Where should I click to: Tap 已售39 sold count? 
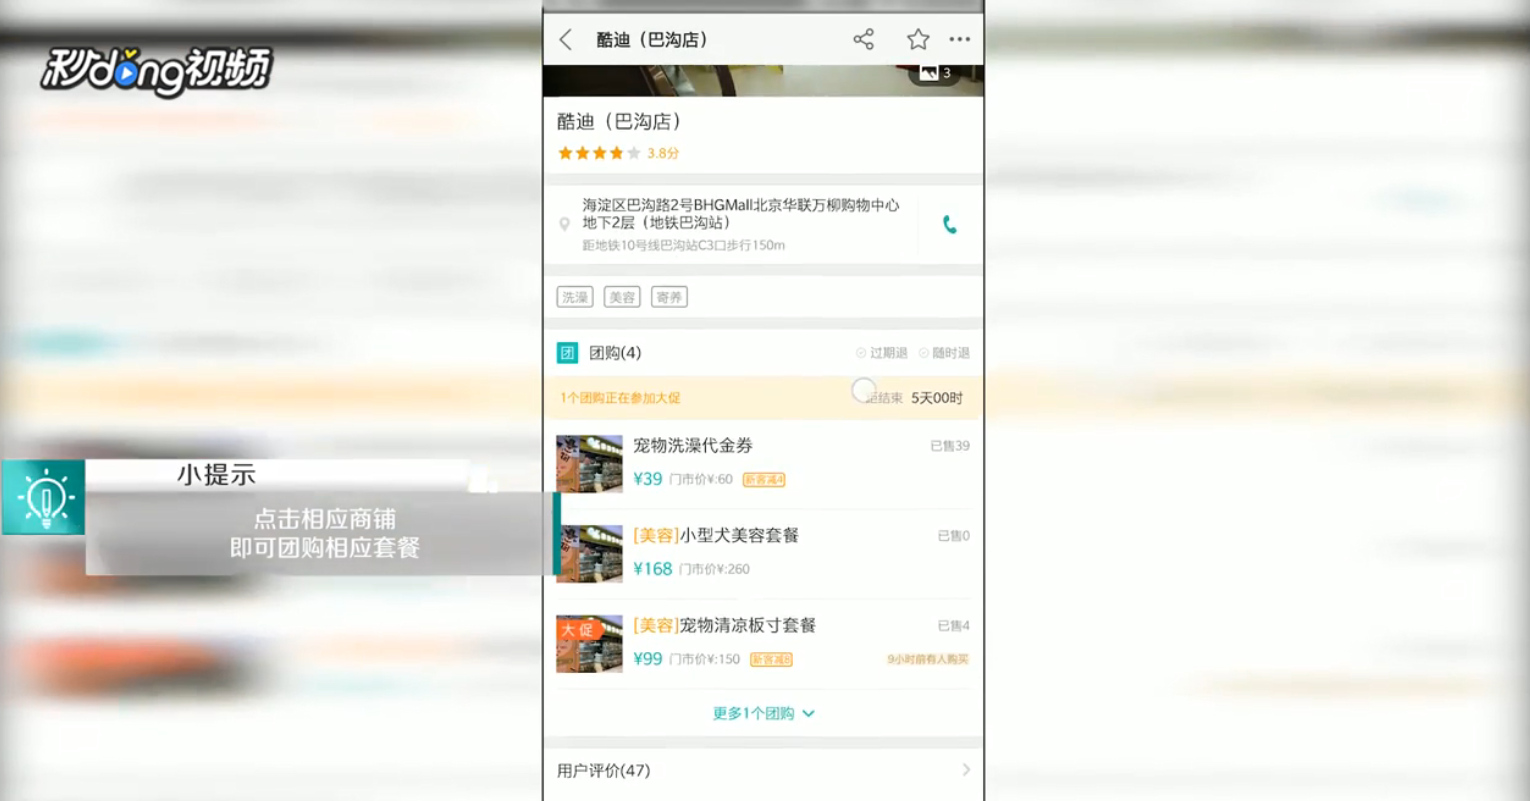(x=950, y=446)
